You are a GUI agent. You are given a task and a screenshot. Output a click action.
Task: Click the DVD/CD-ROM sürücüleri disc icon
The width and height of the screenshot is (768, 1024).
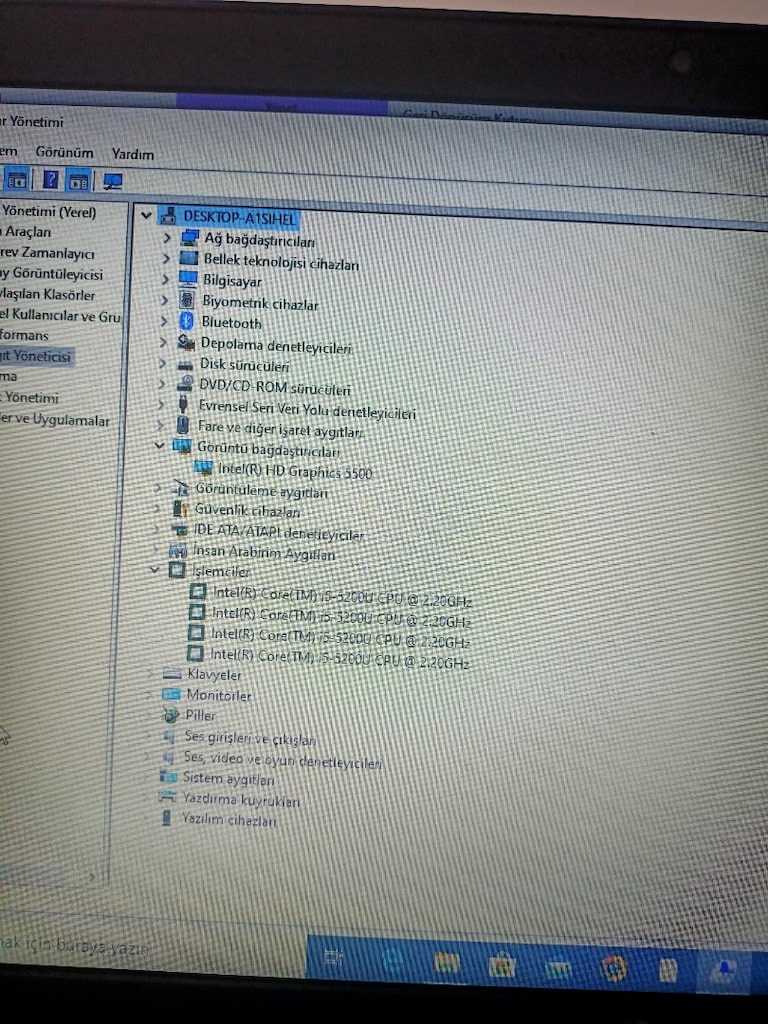(x=185, y=384)
